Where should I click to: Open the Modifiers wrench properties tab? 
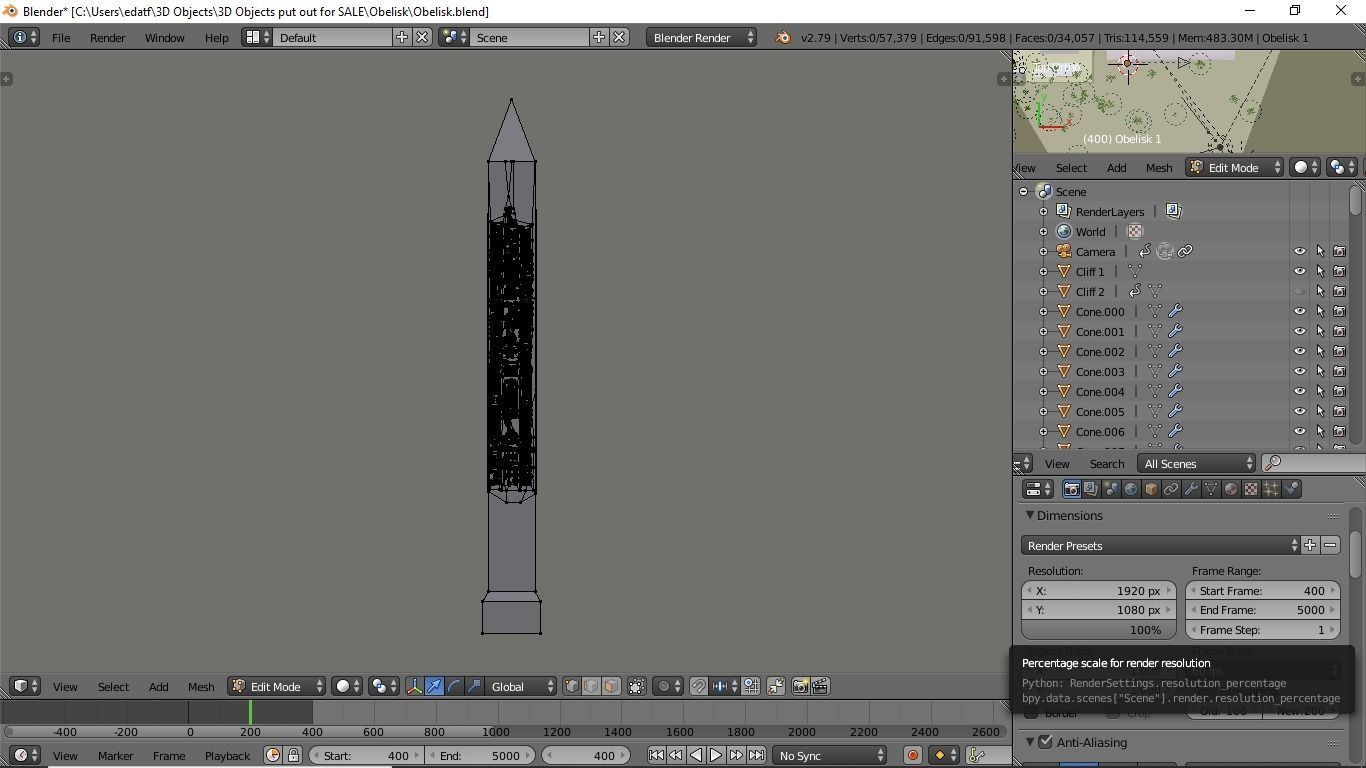[1191, 489]
